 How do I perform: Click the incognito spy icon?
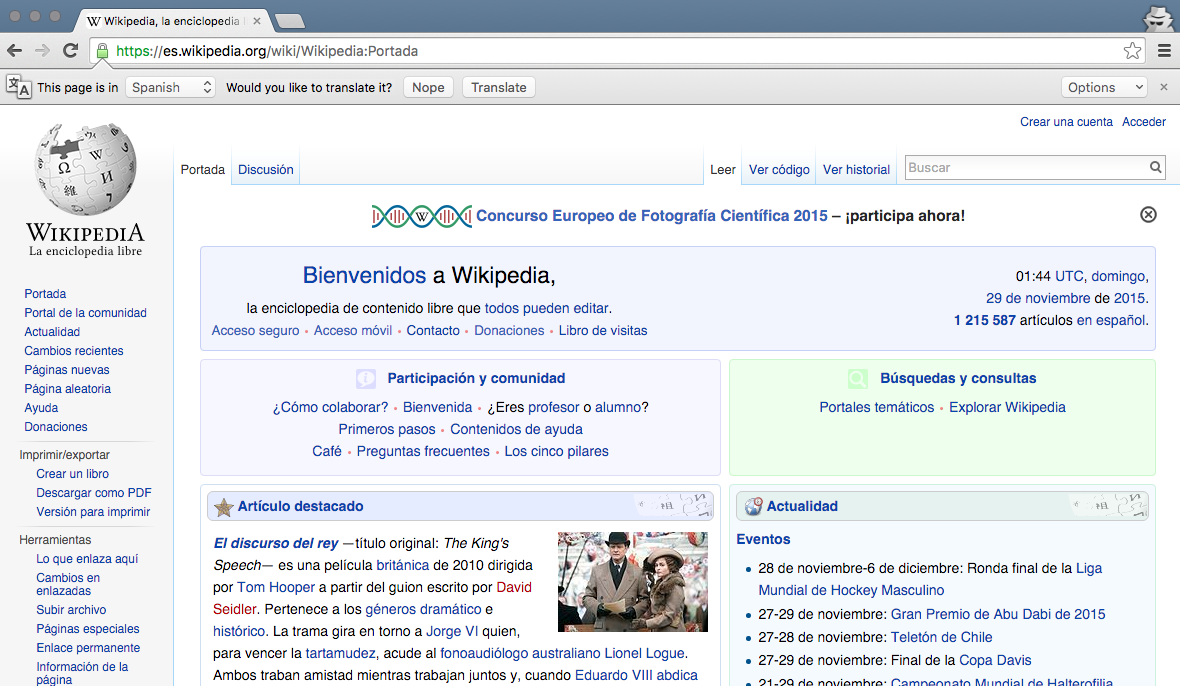1157,17
